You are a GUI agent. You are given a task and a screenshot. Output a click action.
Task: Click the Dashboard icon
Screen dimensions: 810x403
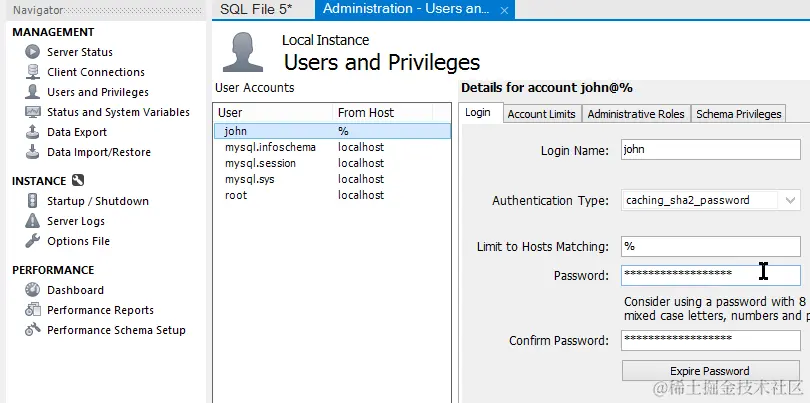click(x=32, y=290)
